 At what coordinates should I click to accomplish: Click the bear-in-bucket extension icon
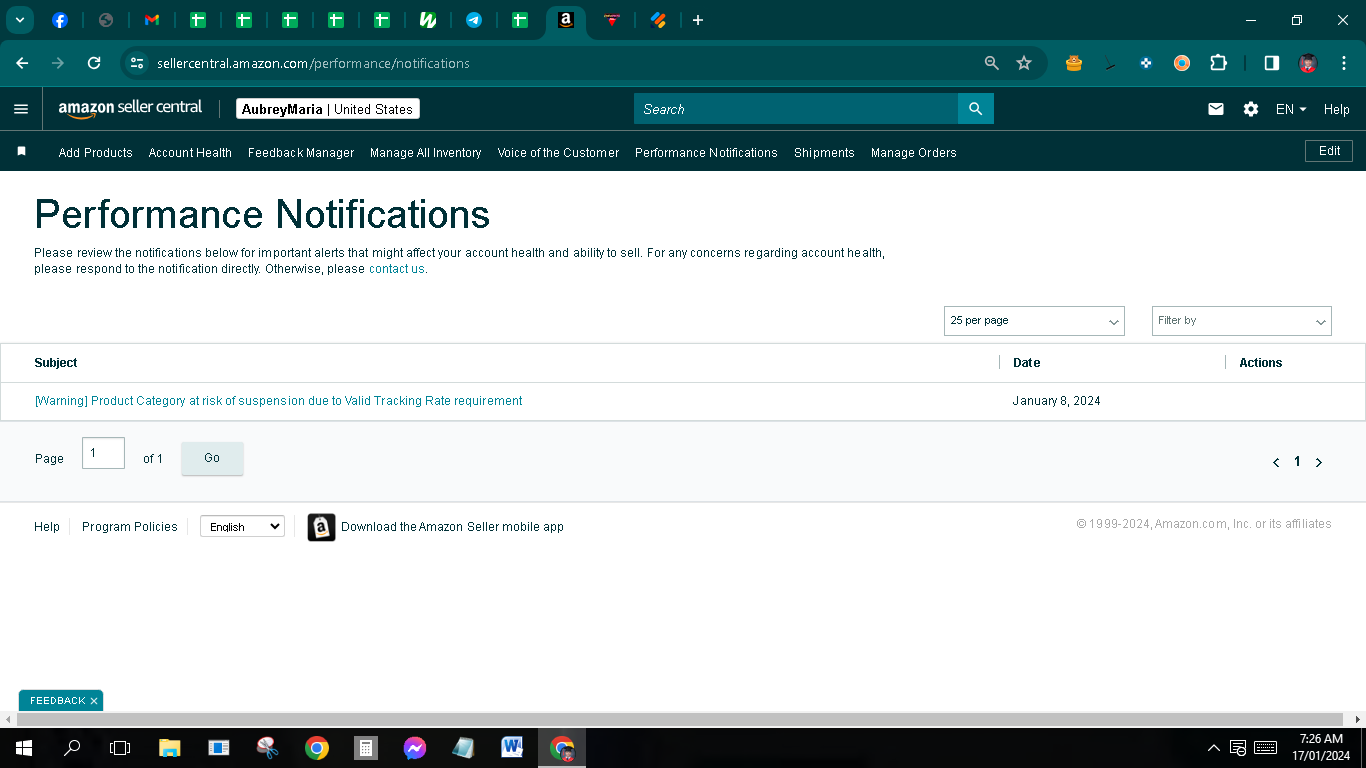coord(1074,63)
